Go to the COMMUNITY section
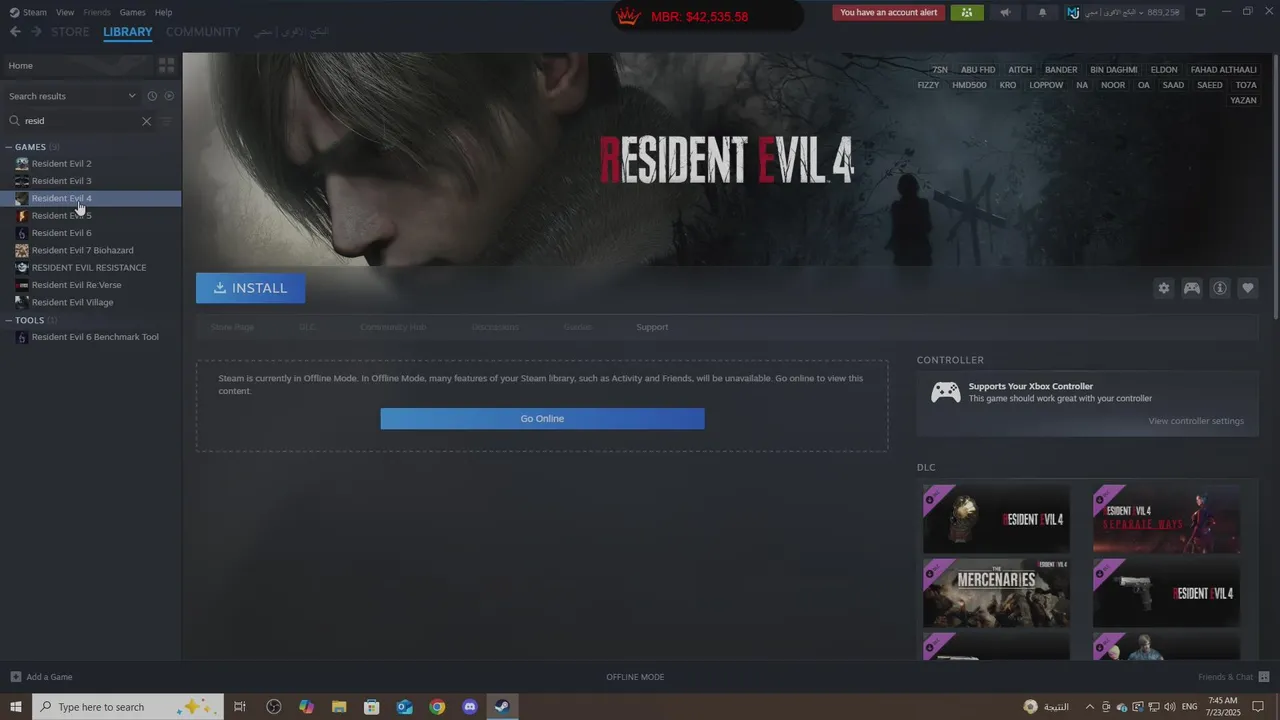This screenshot has width=1280, height=720. pyautogui.click(x=203, y=32)
